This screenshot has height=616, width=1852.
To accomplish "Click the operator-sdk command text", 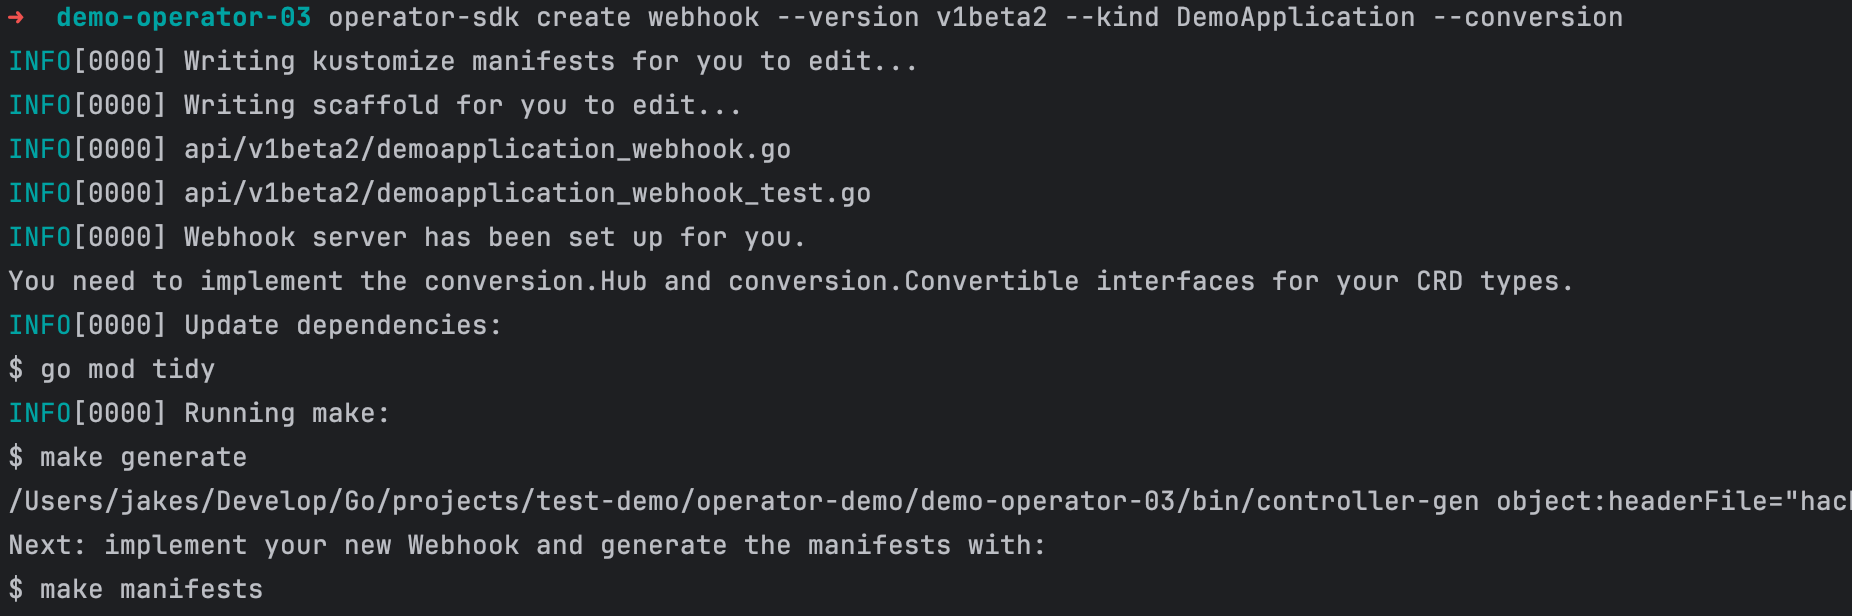I will 424,18.
